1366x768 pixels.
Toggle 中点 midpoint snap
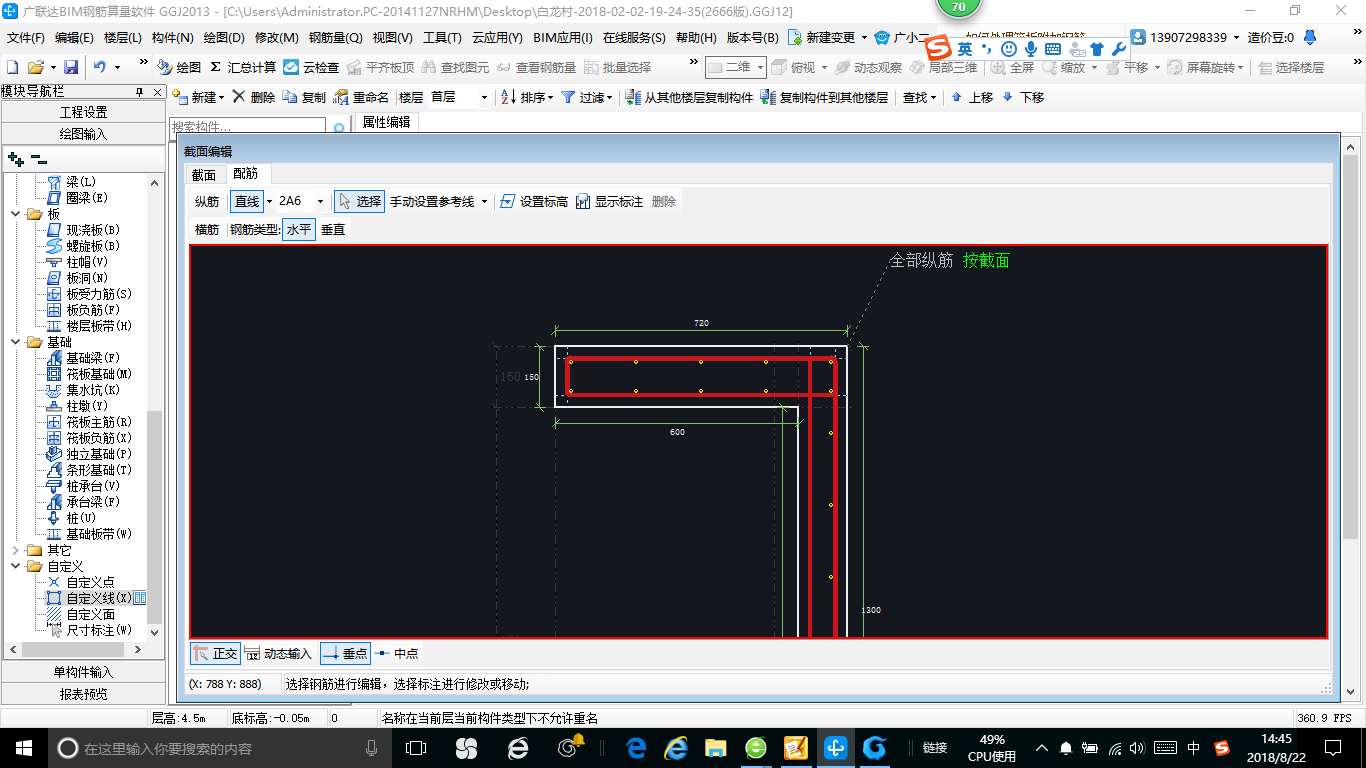(397, 653)
